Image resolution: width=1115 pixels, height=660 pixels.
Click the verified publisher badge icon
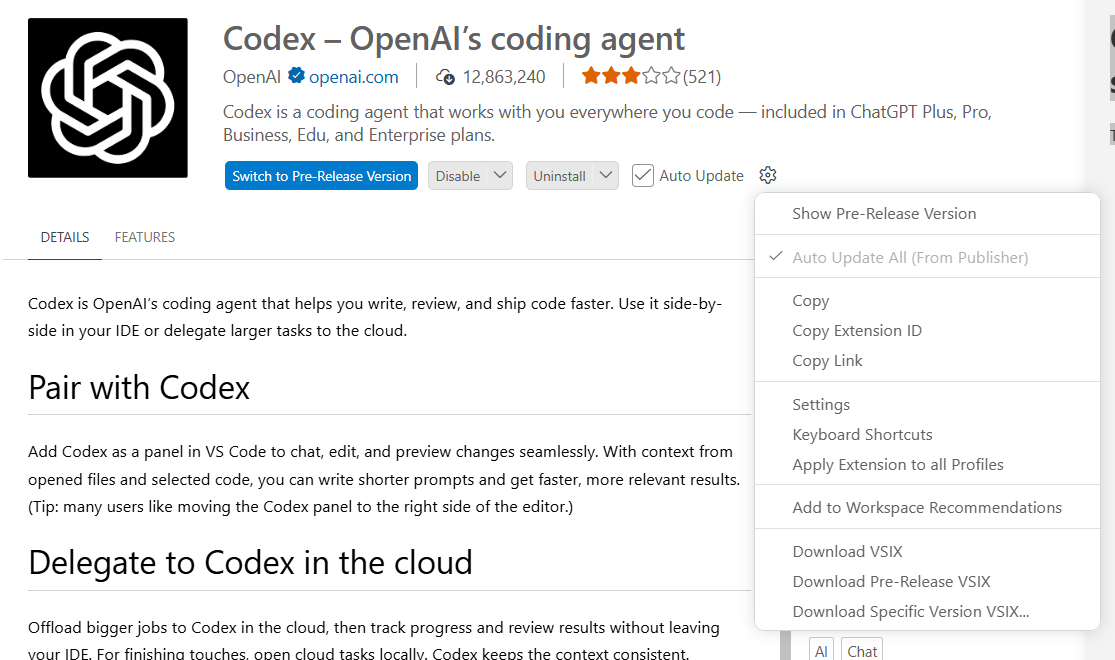tap(296, 75)
